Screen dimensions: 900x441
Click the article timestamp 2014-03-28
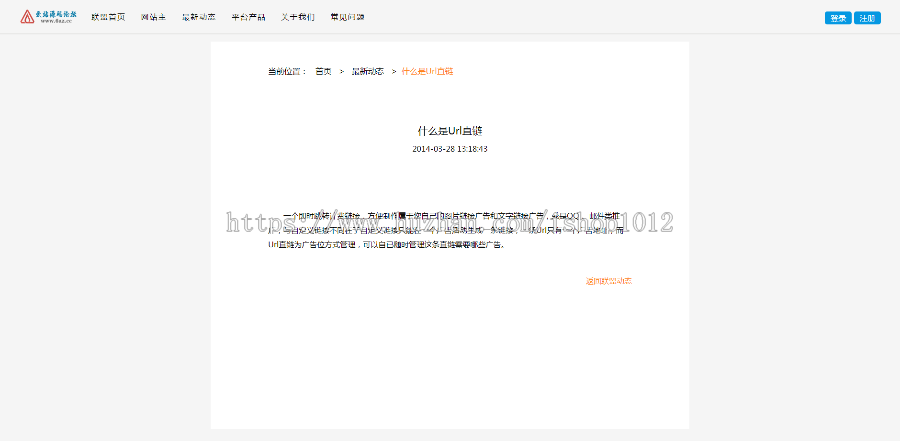450,149
